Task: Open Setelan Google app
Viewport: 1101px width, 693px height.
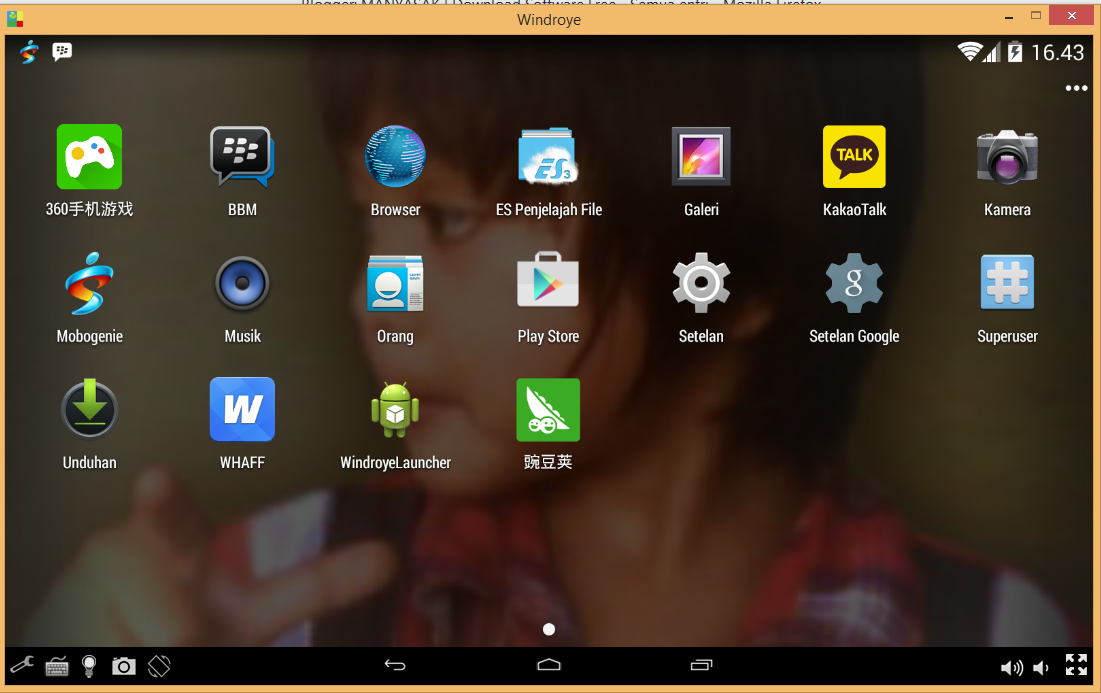Action: 854,283
